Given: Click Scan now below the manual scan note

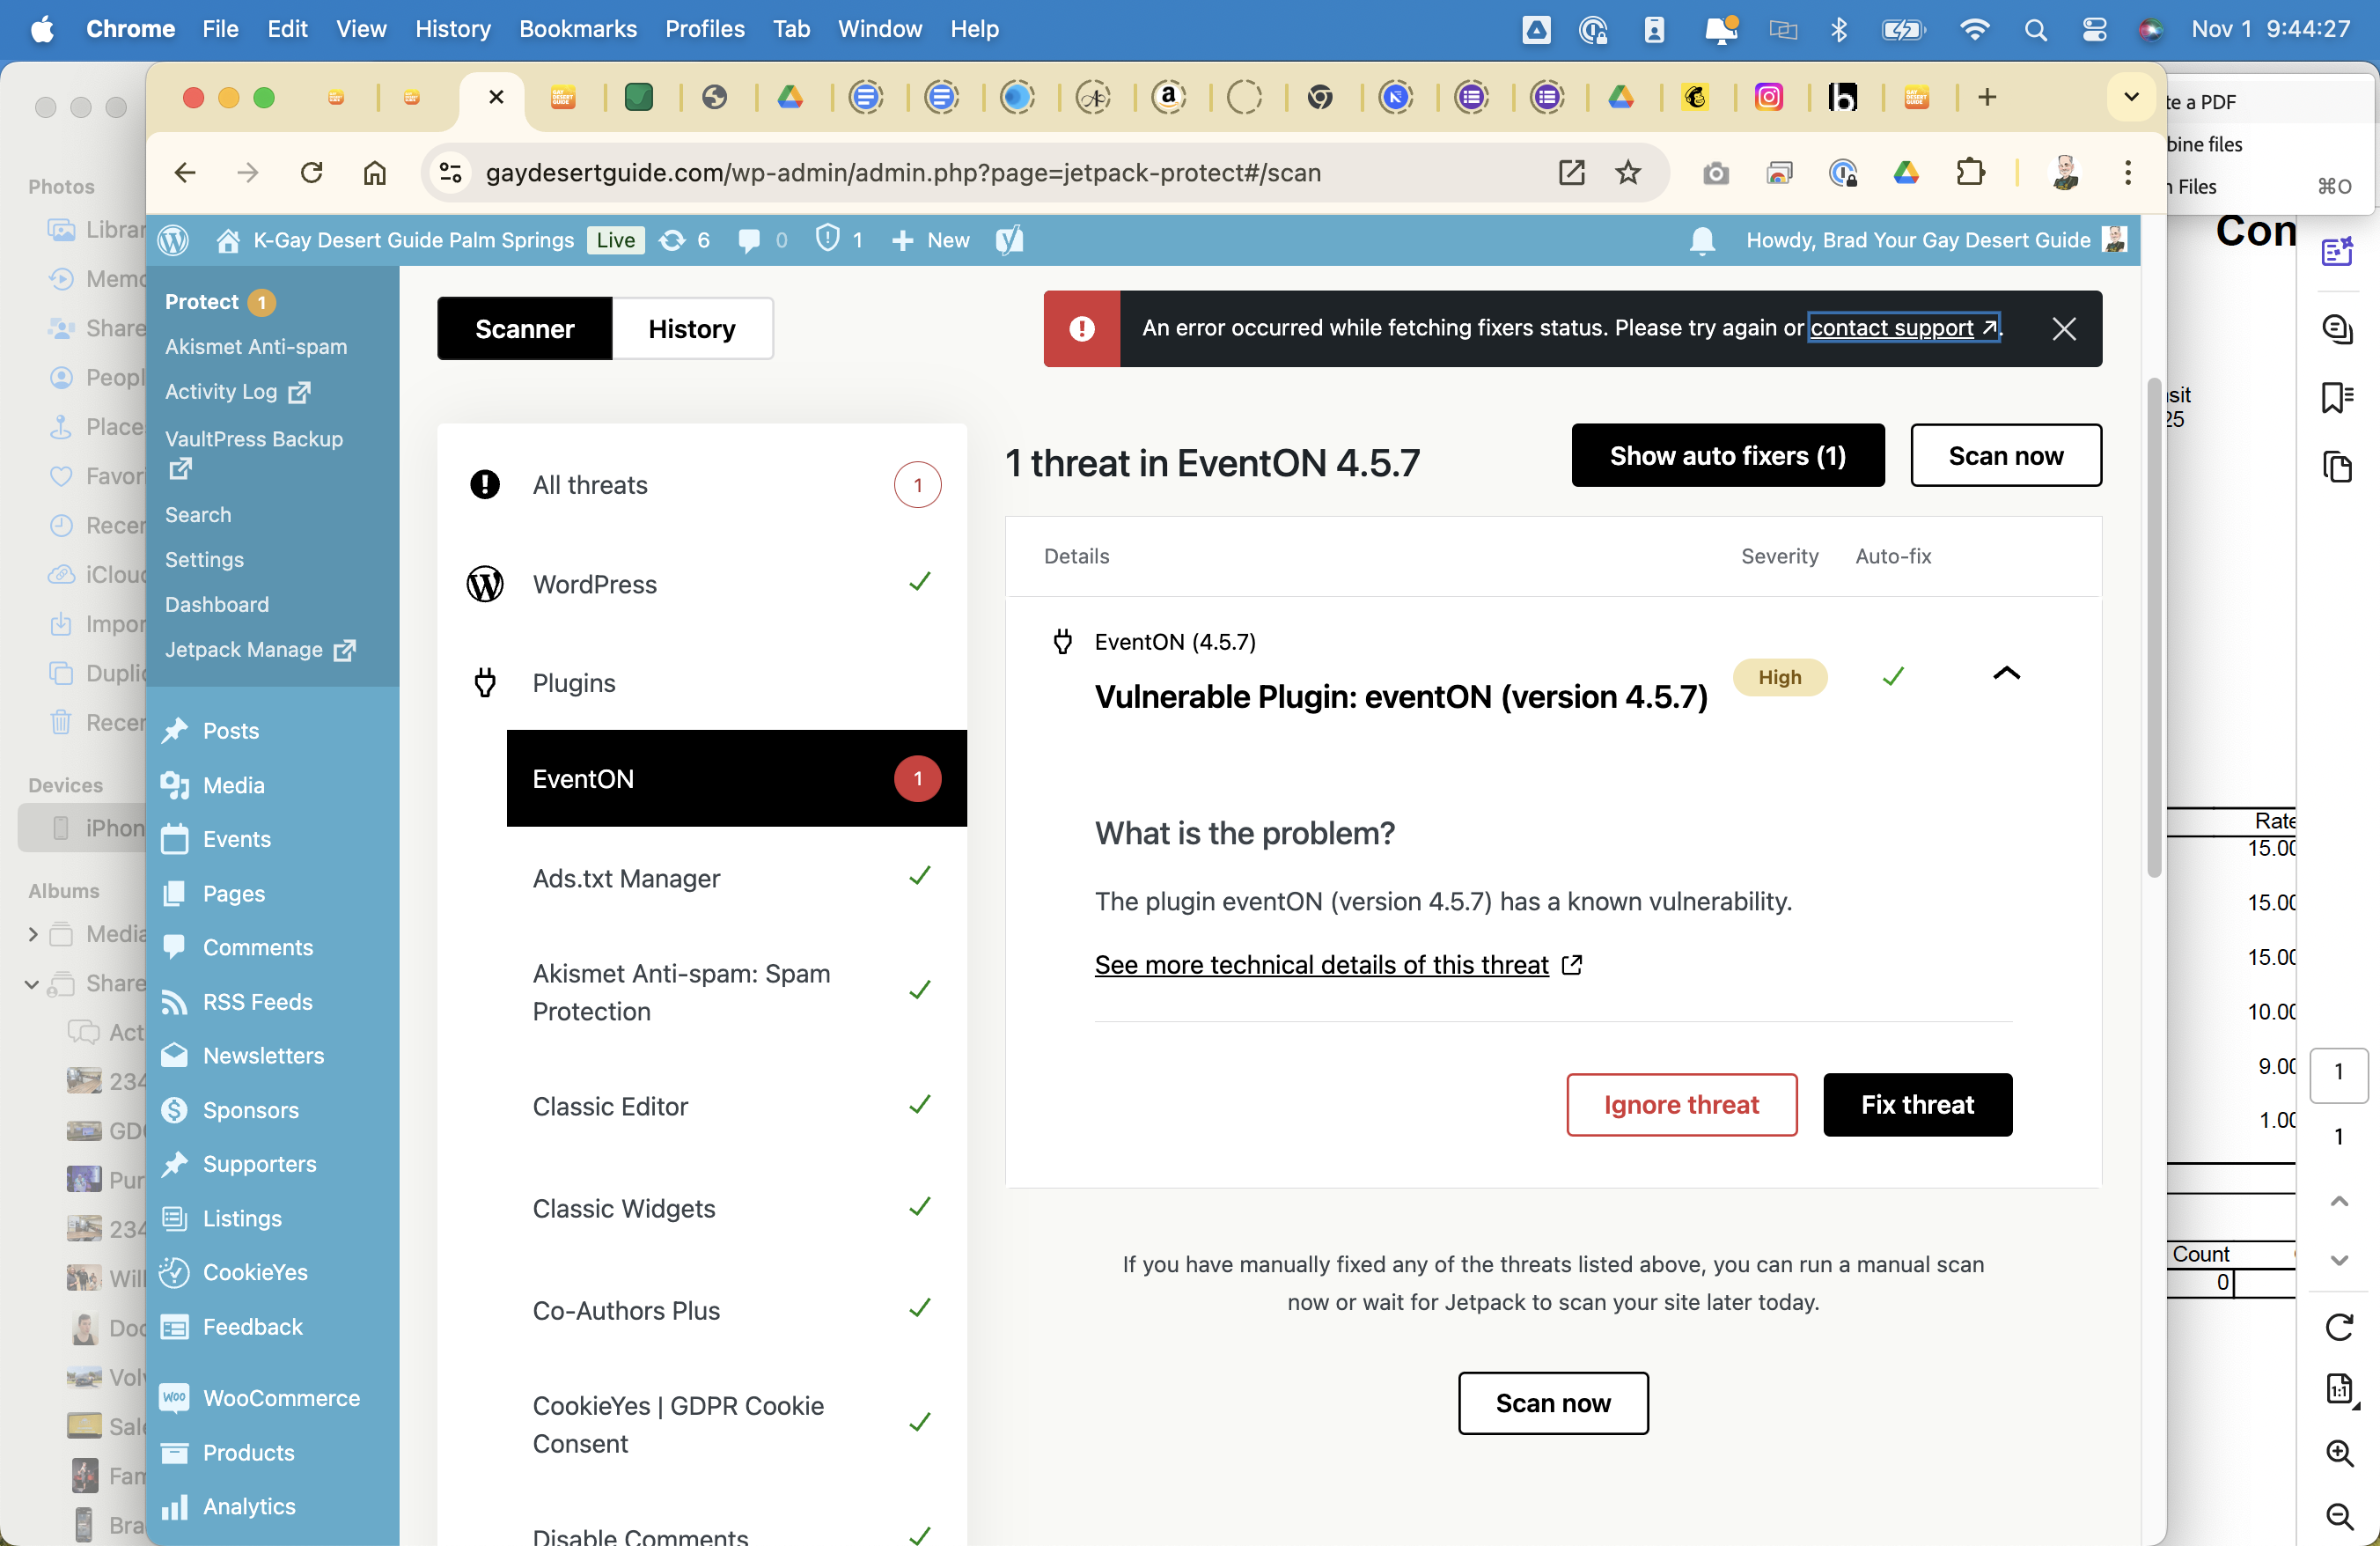Looking at the screenshot, I should coord(1553,1403).
